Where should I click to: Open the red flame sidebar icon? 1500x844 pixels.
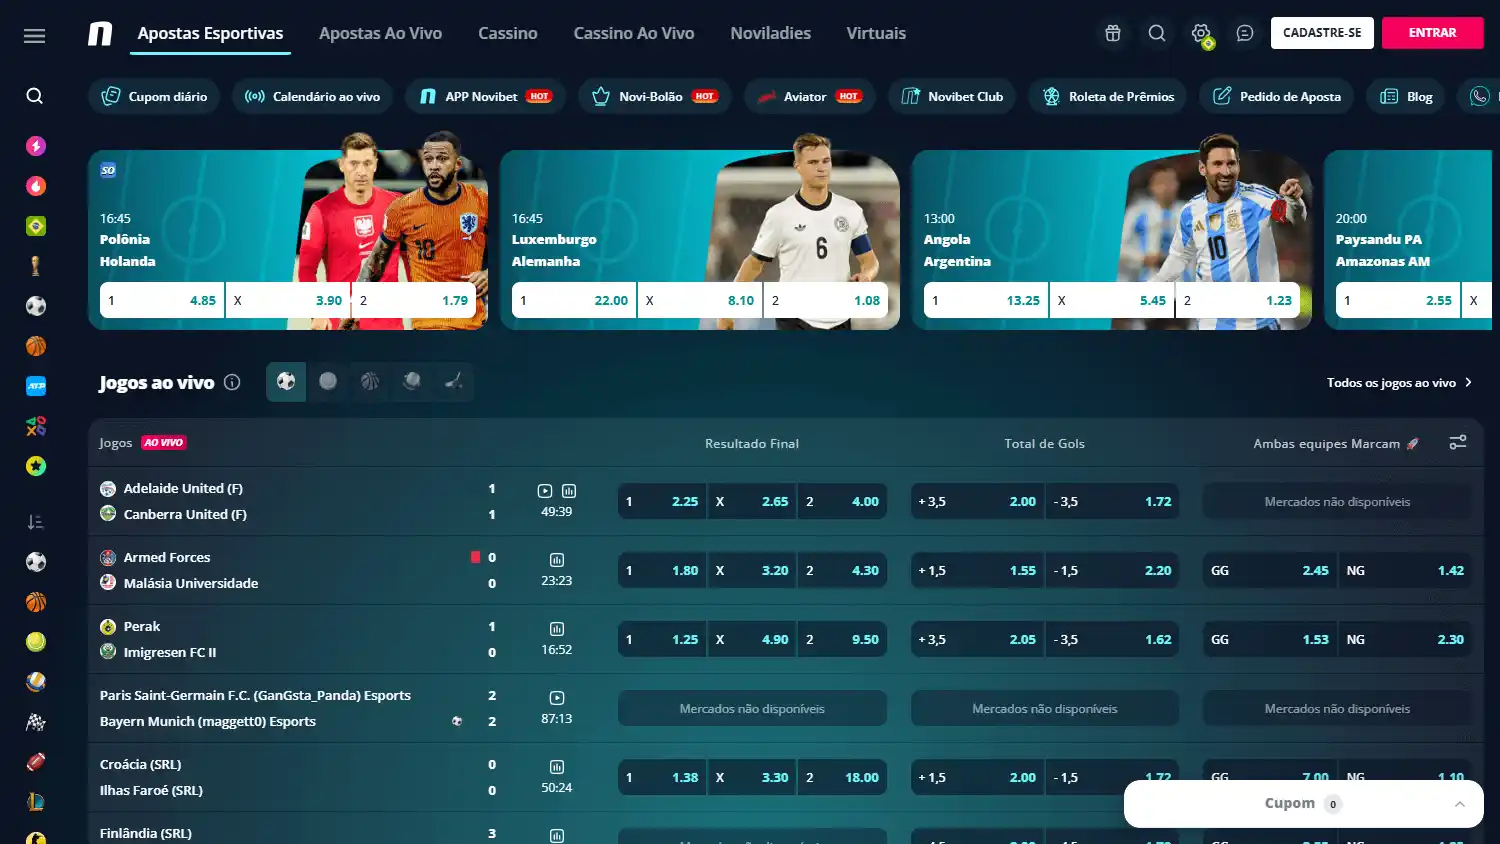tap(36, 186)
